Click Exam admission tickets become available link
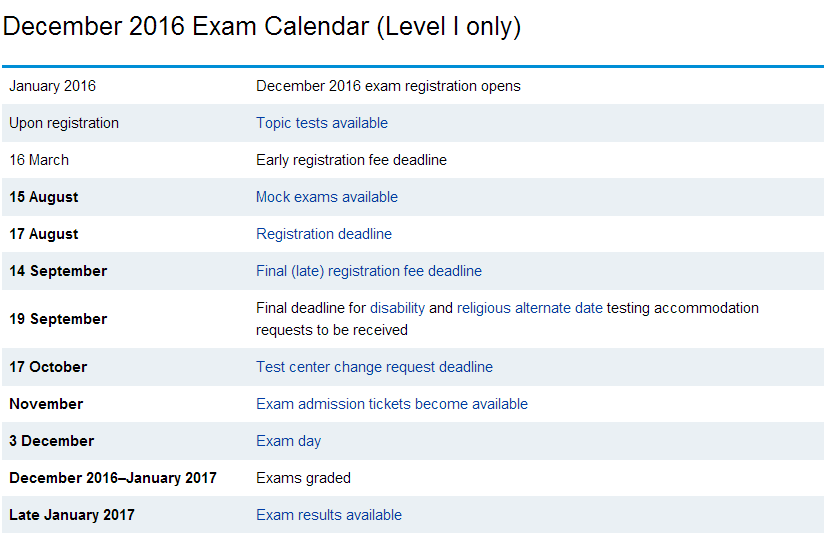 click(x=391, y=404)
